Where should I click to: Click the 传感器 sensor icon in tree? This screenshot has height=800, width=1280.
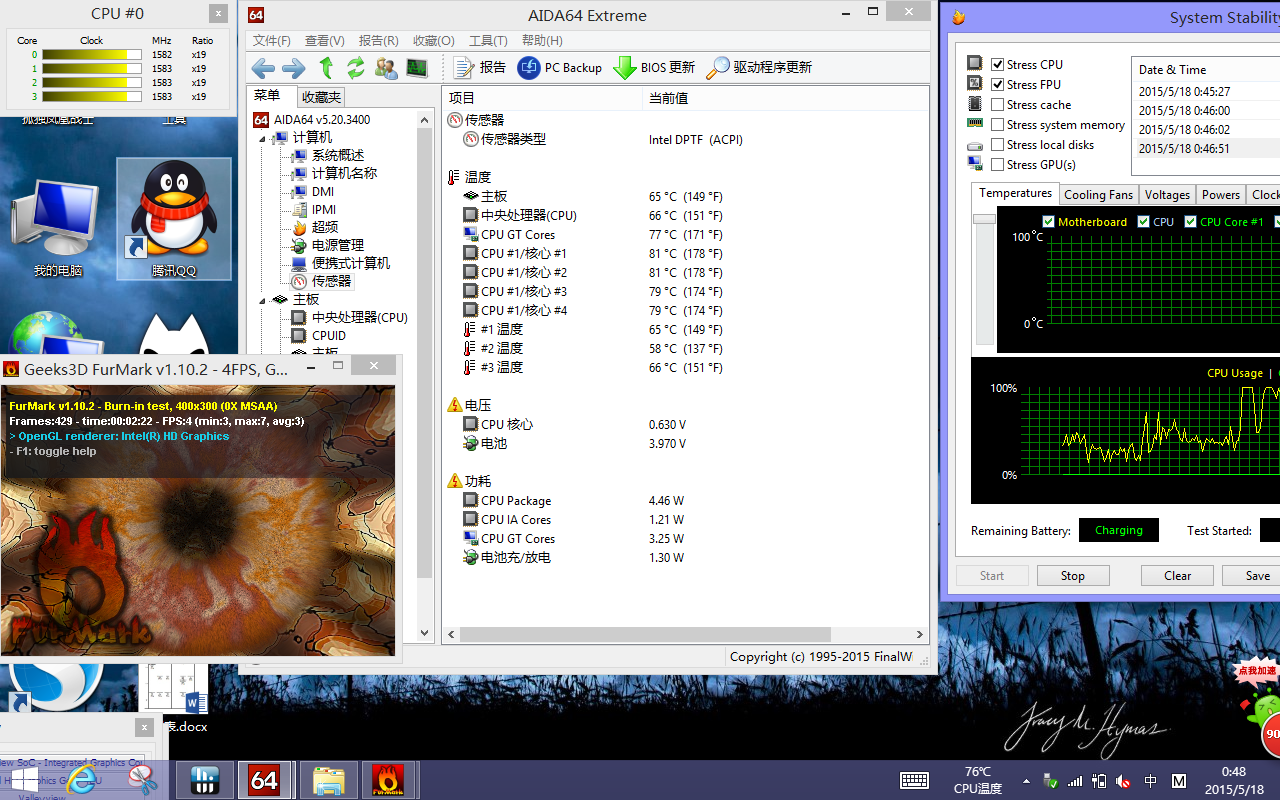298,281
